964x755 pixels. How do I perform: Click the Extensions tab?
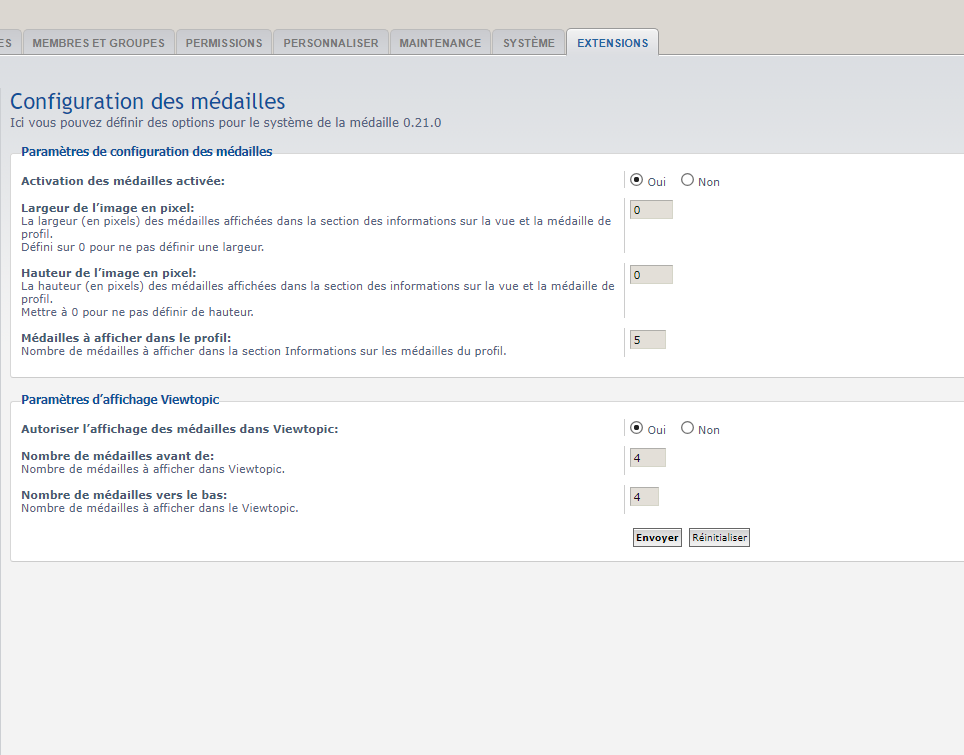point(612,43)
